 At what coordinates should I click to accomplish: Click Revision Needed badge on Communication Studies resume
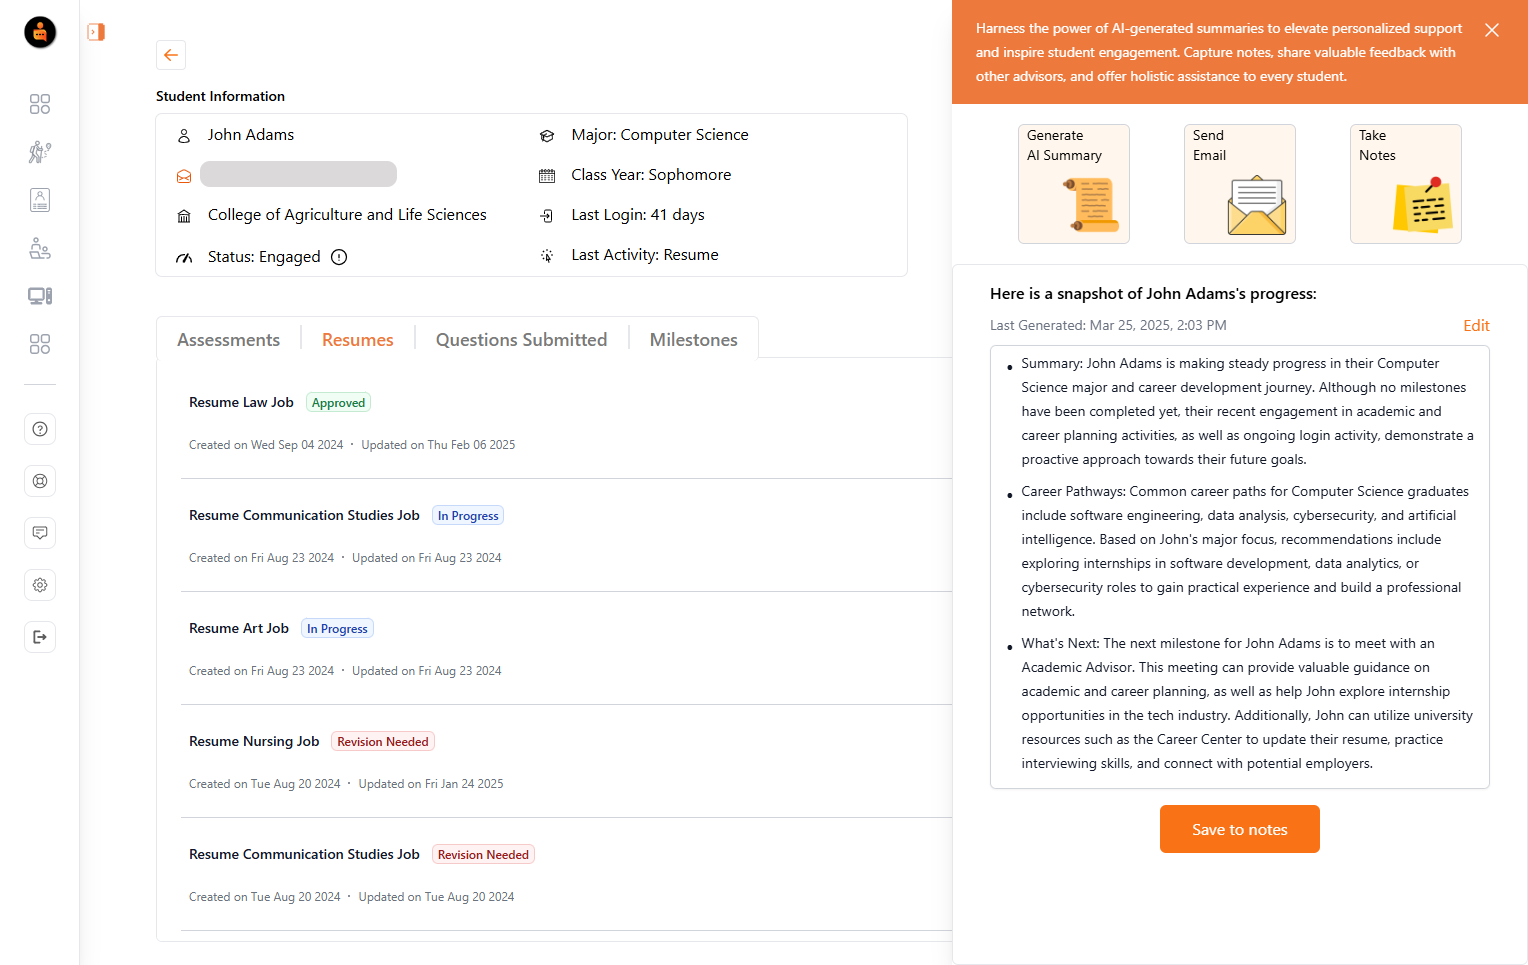pos(483,855)
